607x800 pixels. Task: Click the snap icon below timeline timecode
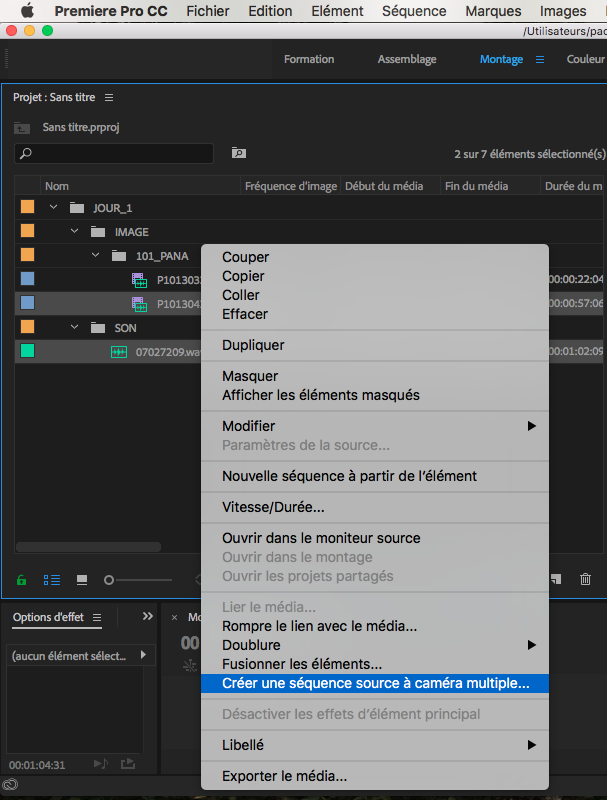[x=190, y=665]
